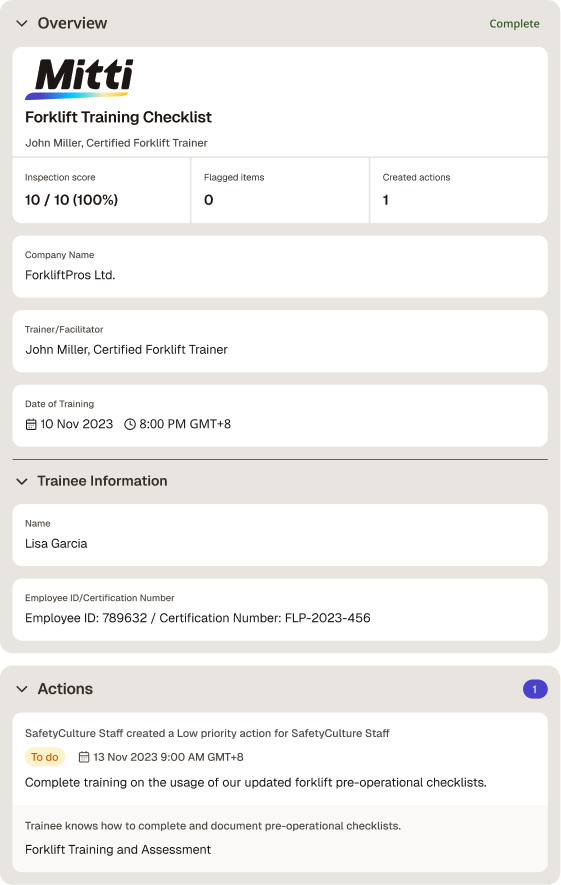Click the Inspection score 10 / 10 (100%) value
The height and width of the screenshot is (885, 561).
point(71,200)
